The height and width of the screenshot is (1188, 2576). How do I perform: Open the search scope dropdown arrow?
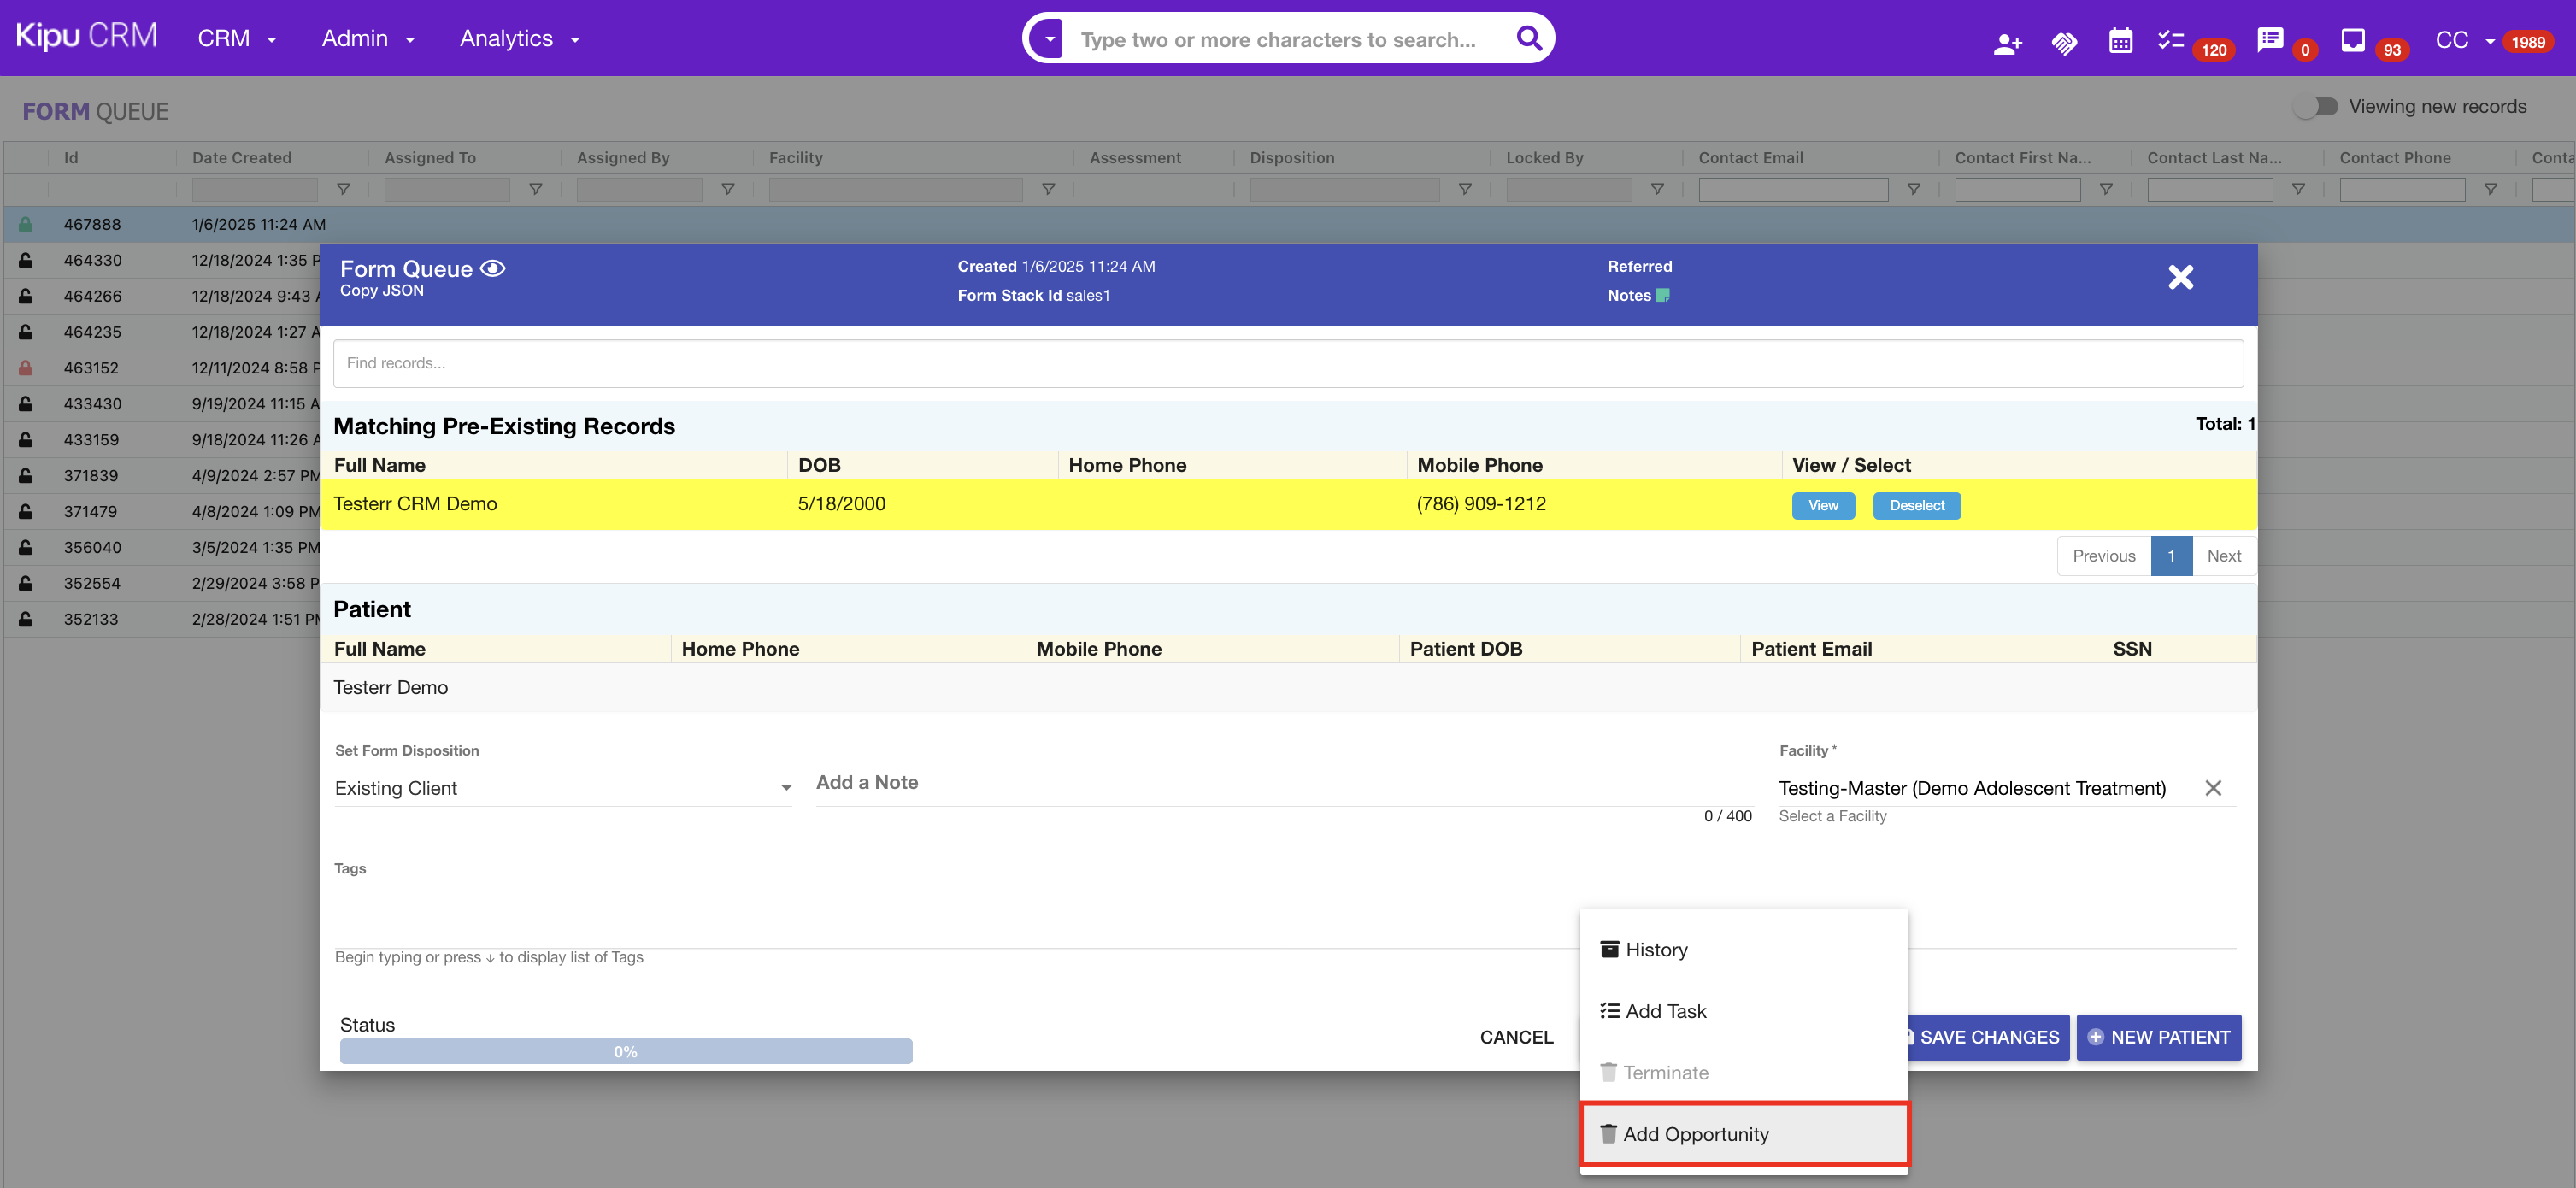coord(1049,39)
